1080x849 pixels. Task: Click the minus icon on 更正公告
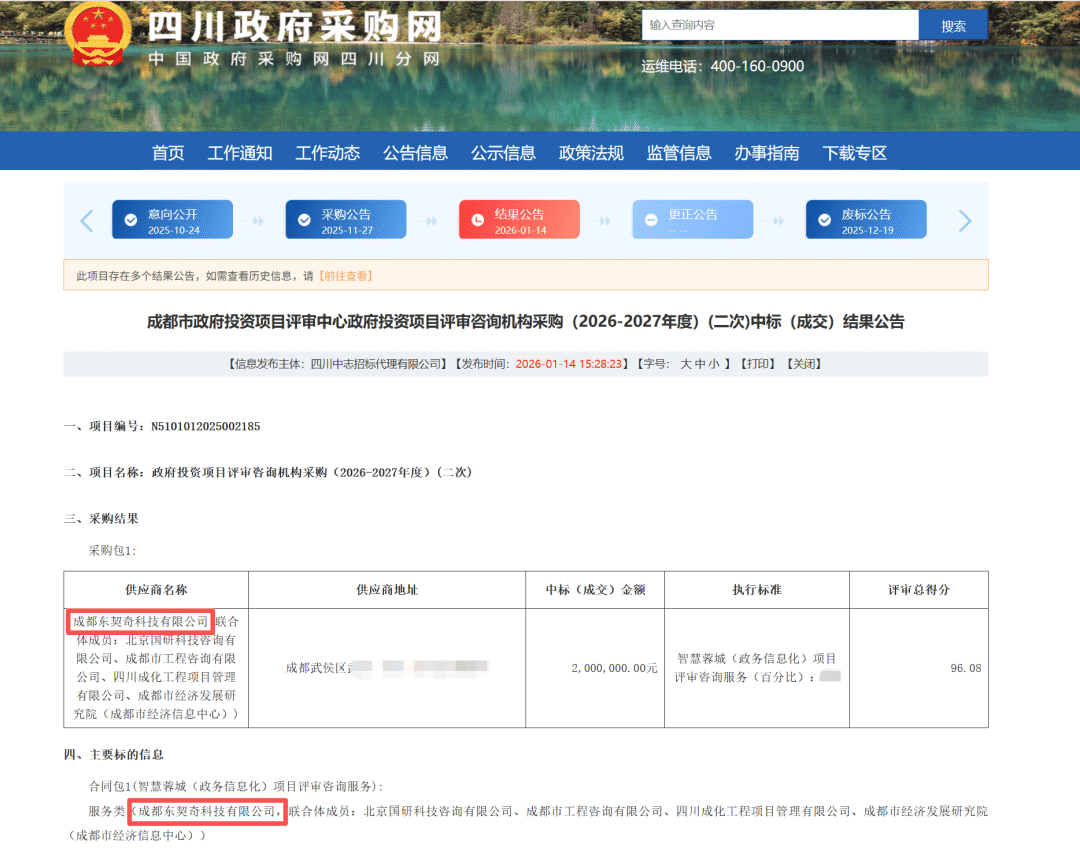click(x=651, y=221)
